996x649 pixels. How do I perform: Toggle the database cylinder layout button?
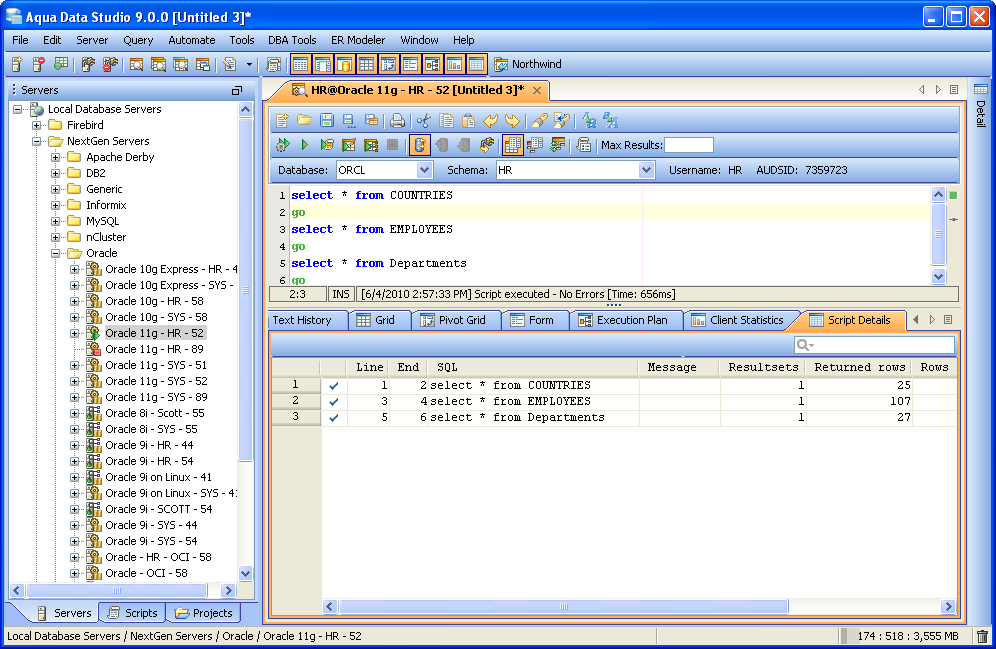click(x=344, y=64)
